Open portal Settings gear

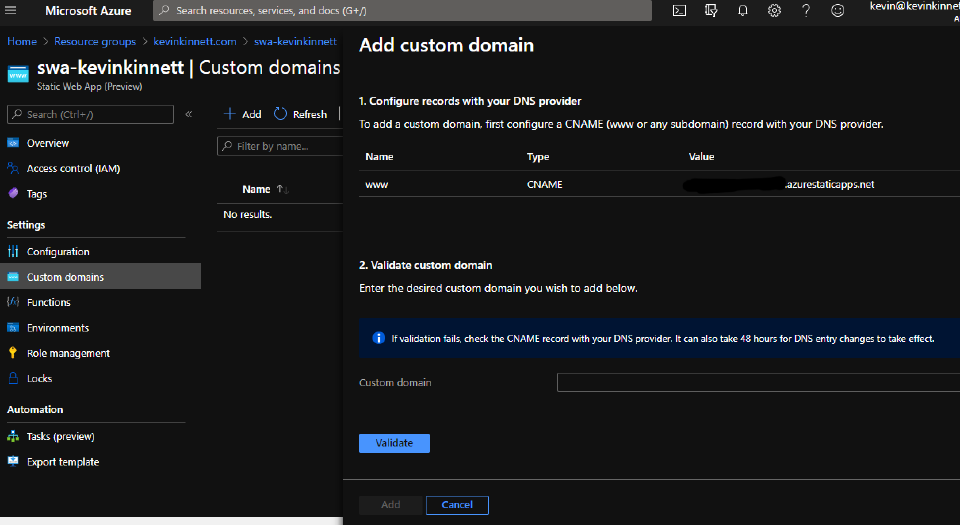point(774,10)
